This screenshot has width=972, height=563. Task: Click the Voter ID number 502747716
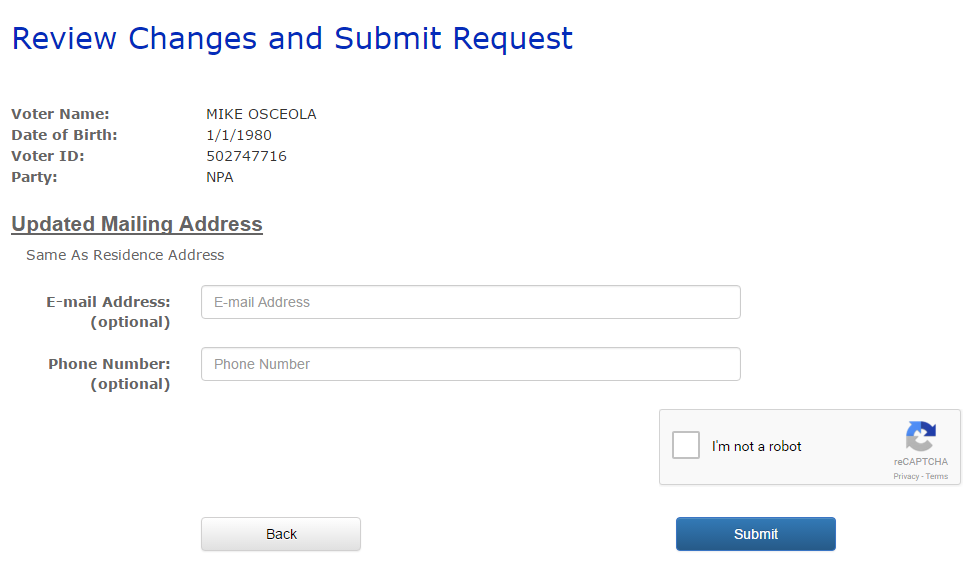[246, 156]
